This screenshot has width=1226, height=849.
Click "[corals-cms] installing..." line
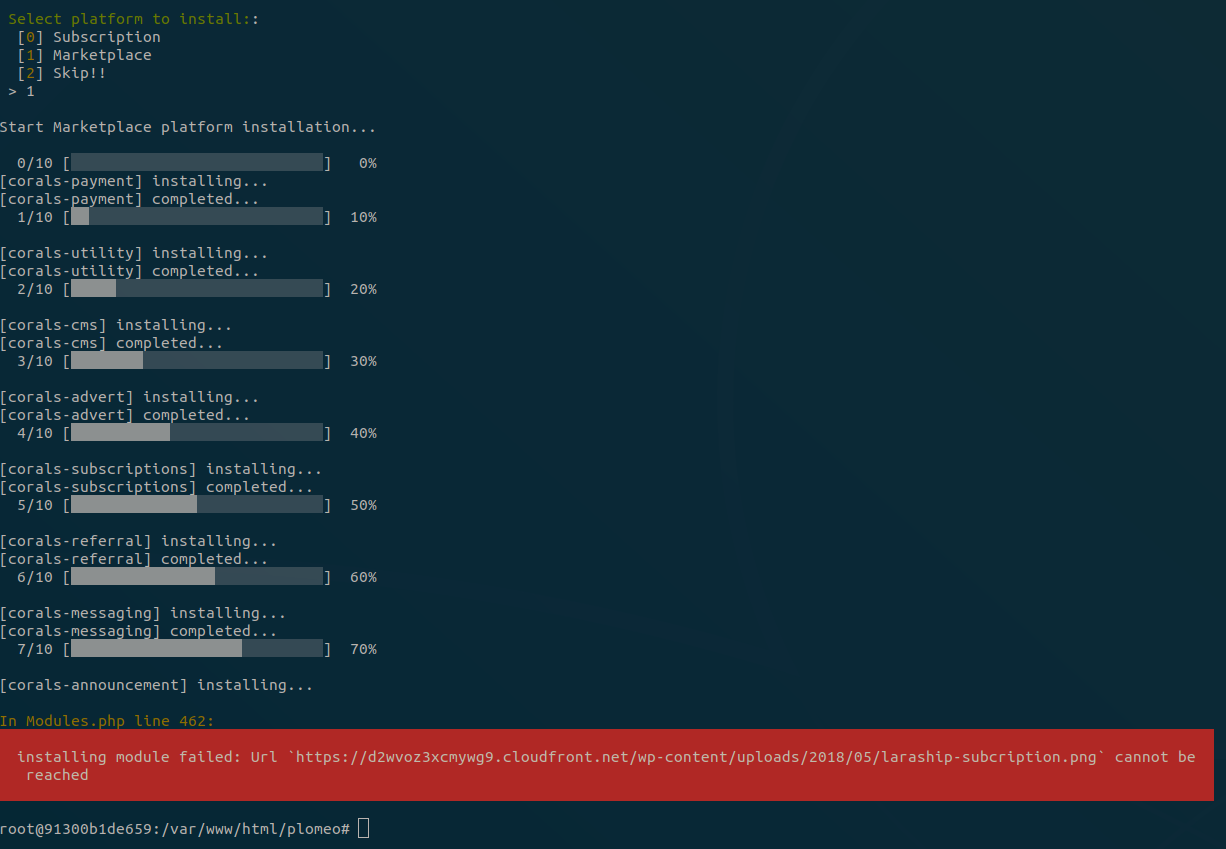pos(116,325)
